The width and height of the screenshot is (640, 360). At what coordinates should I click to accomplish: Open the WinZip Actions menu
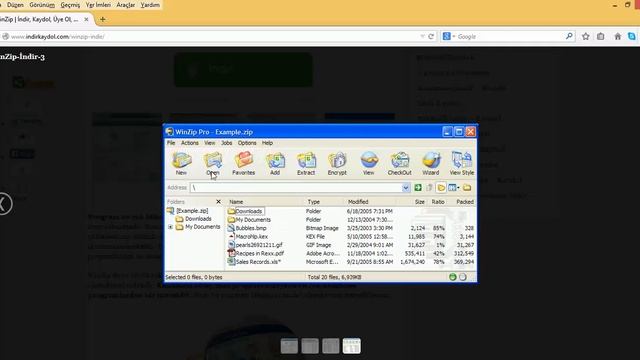[190, 143]
